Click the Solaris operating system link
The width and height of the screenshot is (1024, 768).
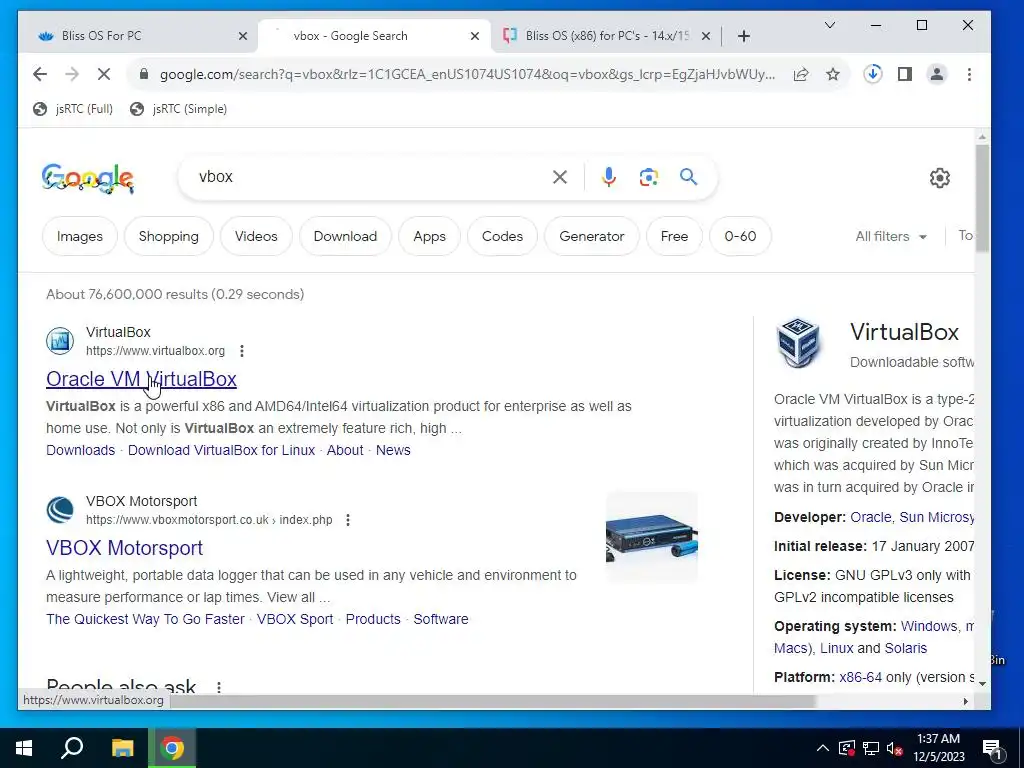tap(906, 648)
